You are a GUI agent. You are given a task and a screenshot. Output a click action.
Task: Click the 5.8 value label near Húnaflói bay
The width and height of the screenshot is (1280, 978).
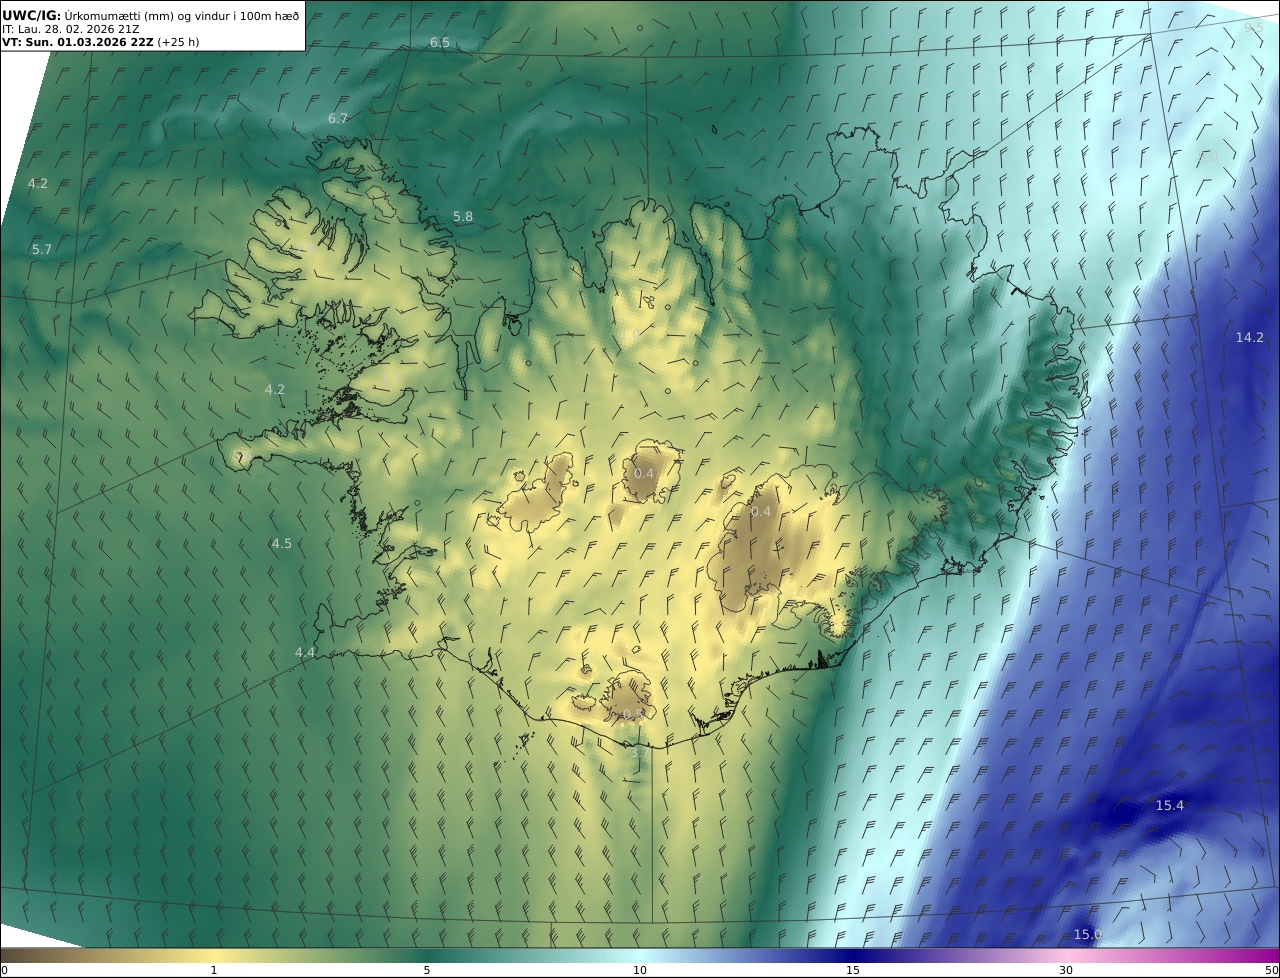pyautogui.click(x=463, y=216)
